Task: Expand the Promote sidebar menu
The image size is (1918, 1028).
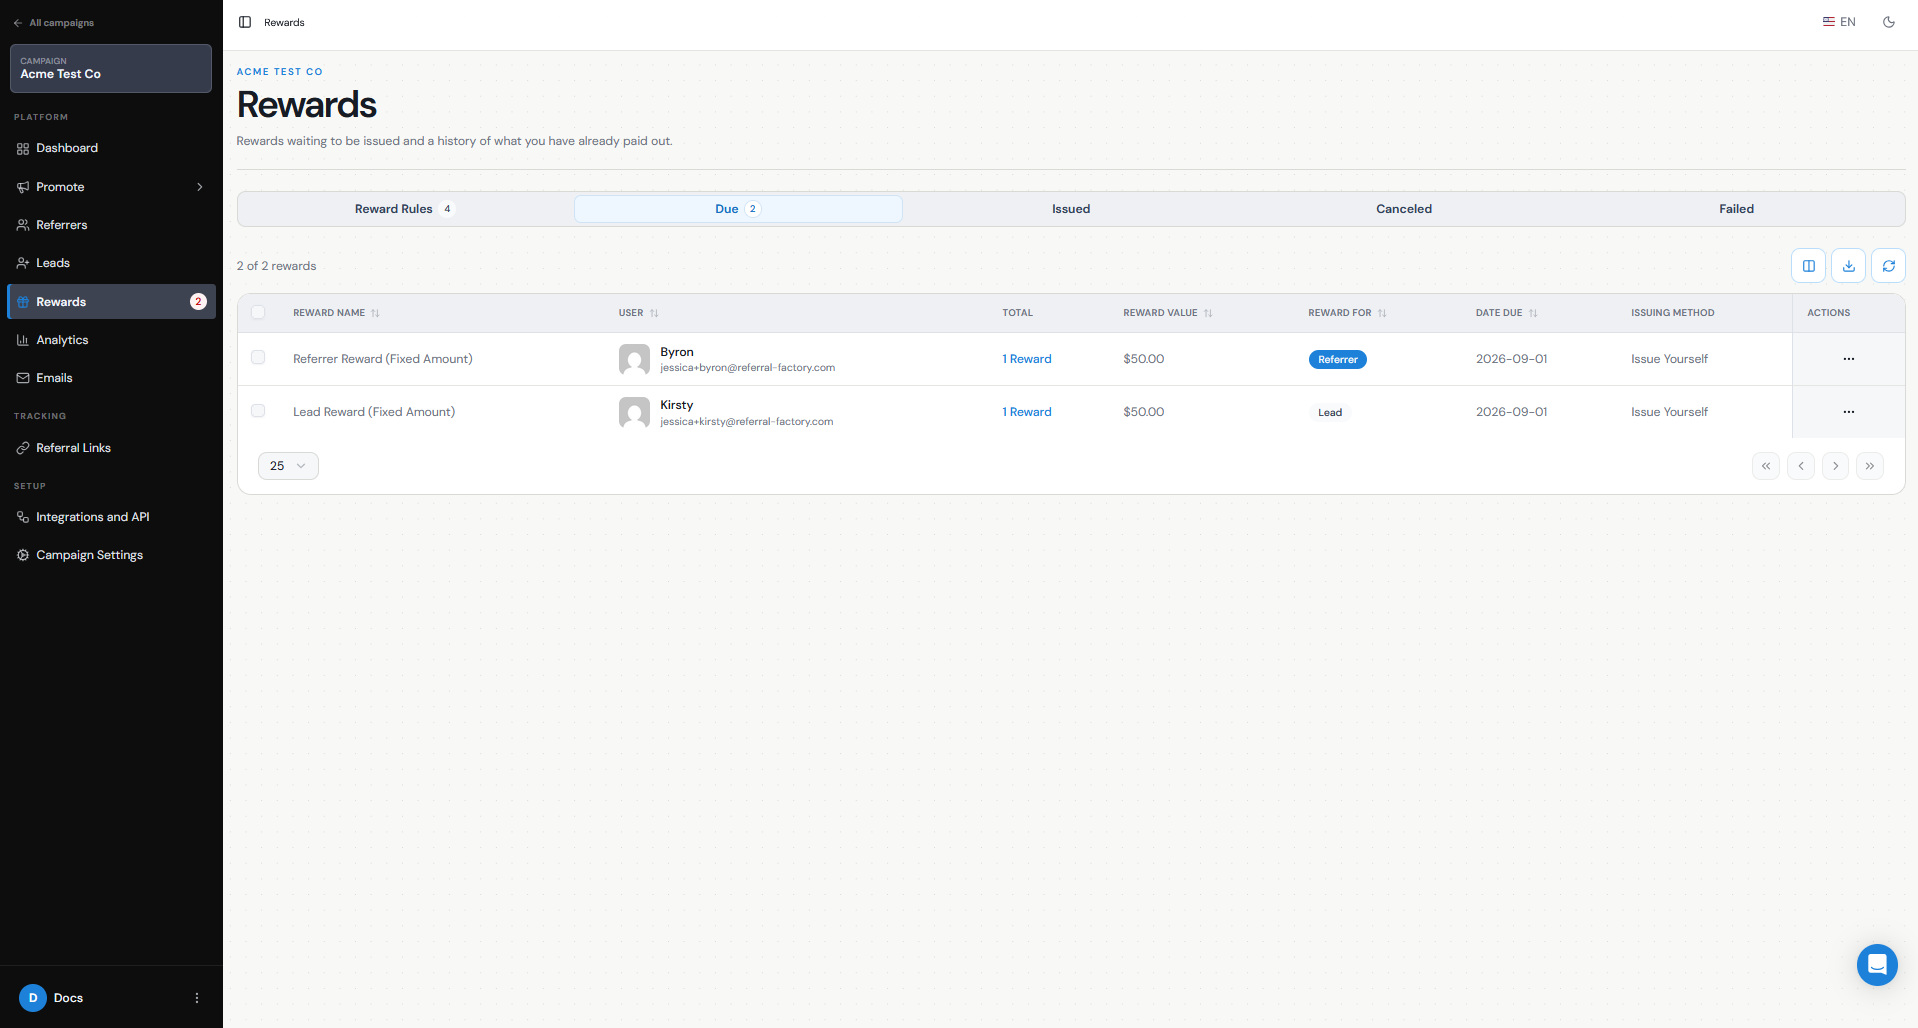Action: coord(111,187)
